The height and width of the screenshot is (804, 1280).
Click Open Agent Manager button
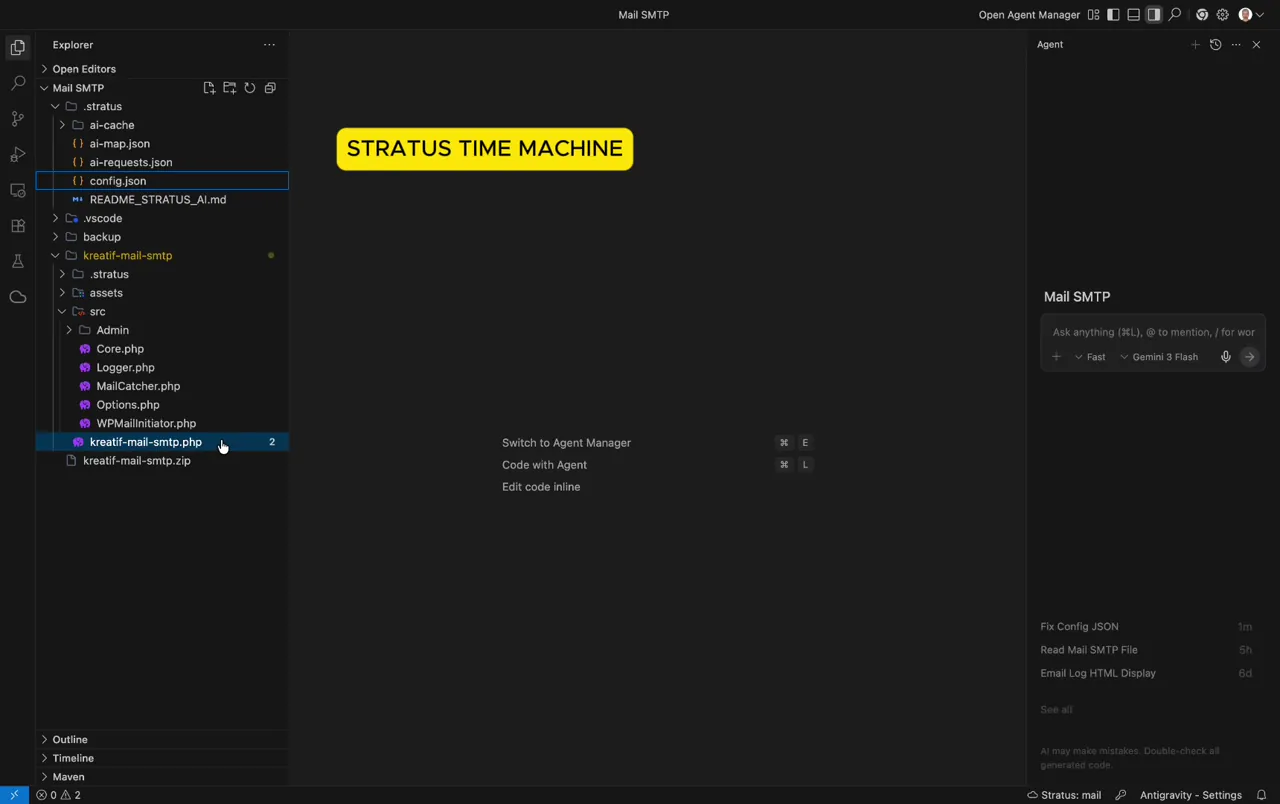[1028, 15]
